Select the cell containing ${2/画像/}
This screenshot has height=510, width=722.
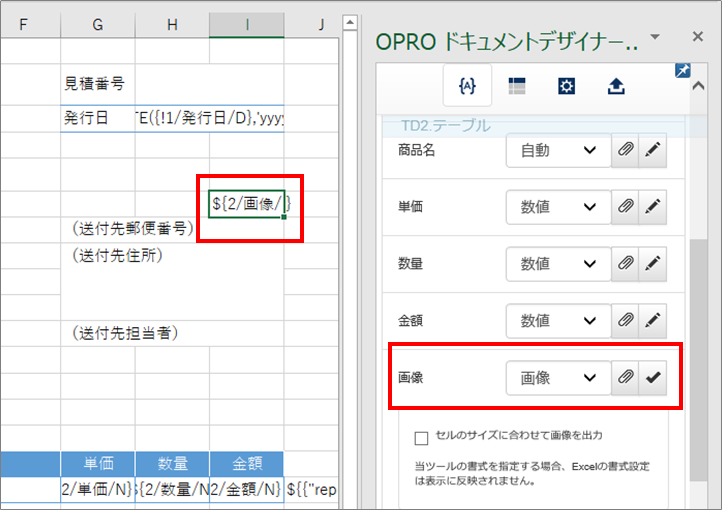246,204
